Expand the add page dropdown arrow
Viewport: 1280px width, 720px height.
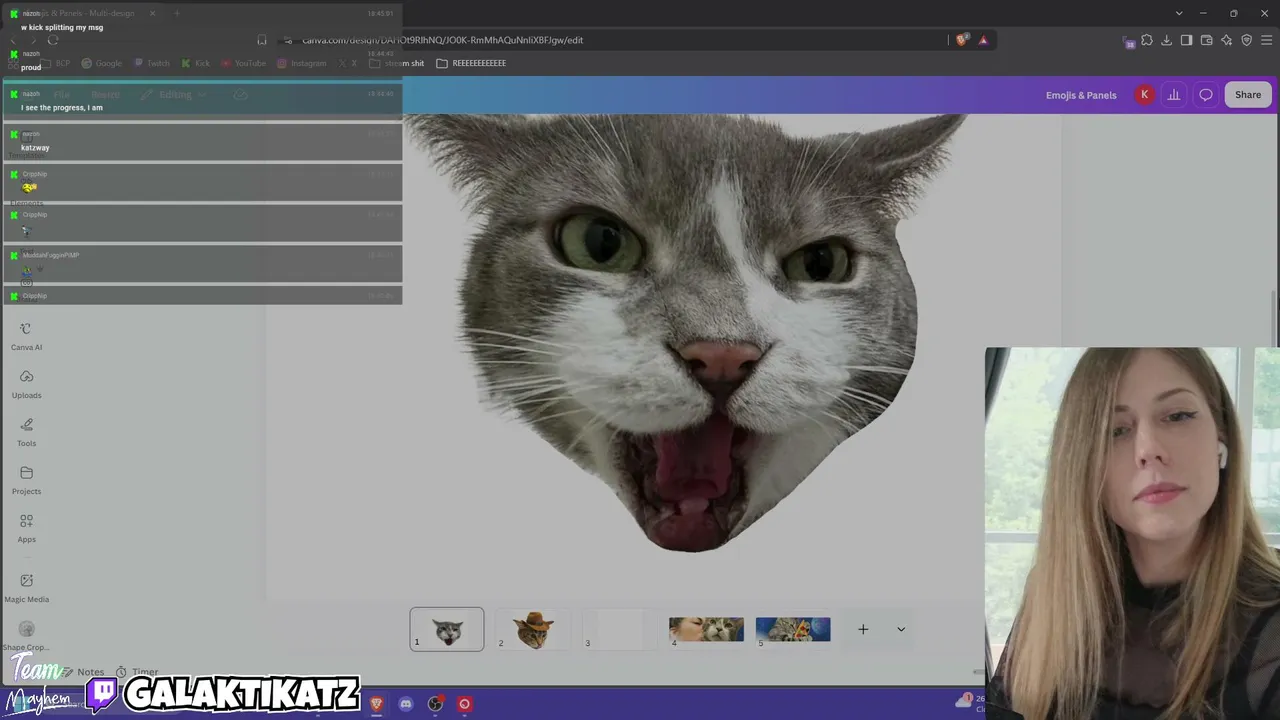pos(901,629)
